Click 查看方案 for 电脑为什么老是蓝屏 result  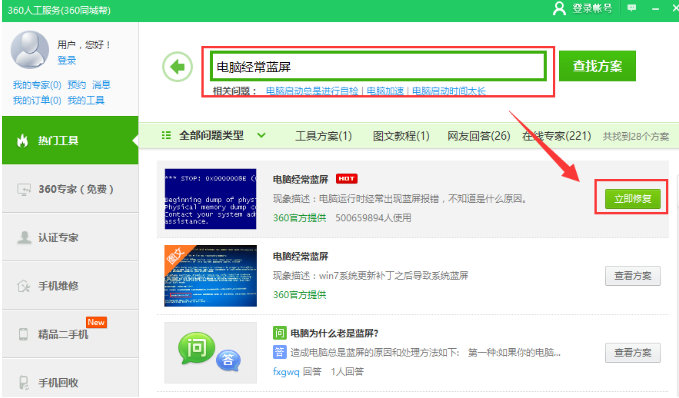[633, 353]
